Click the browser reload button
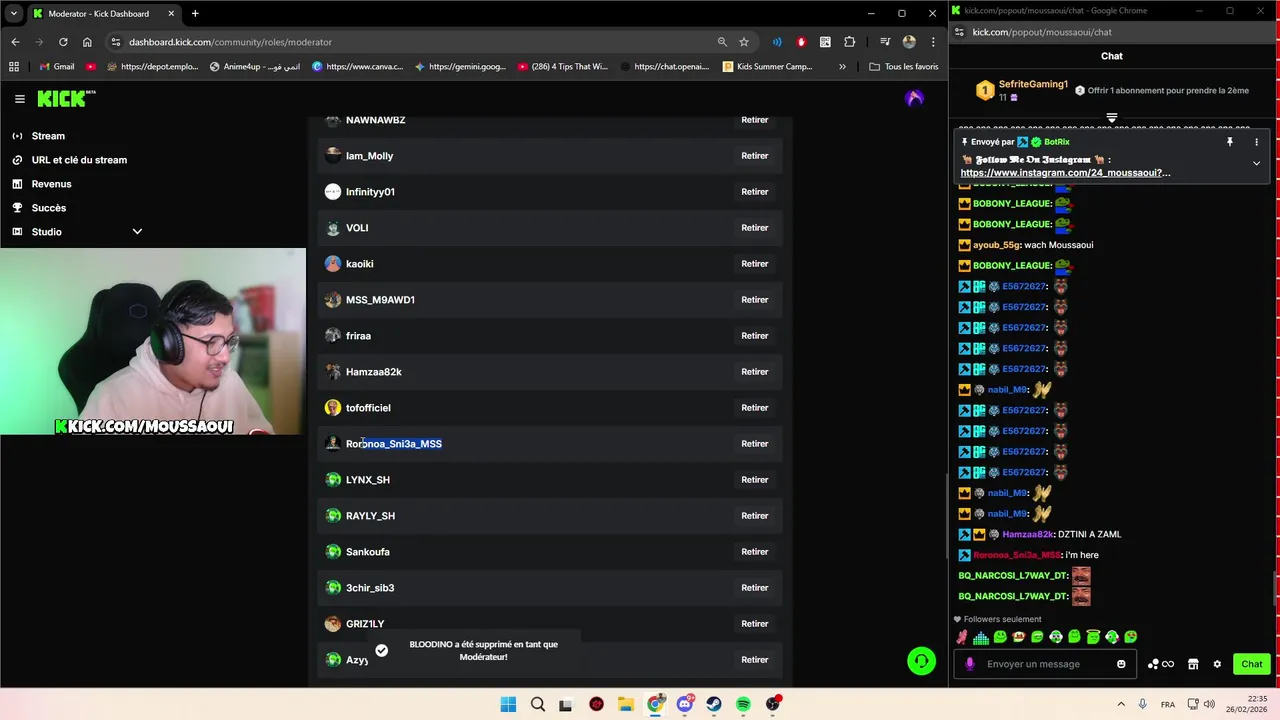Viewport: 1280px width, 720px height. pos(63,42)
